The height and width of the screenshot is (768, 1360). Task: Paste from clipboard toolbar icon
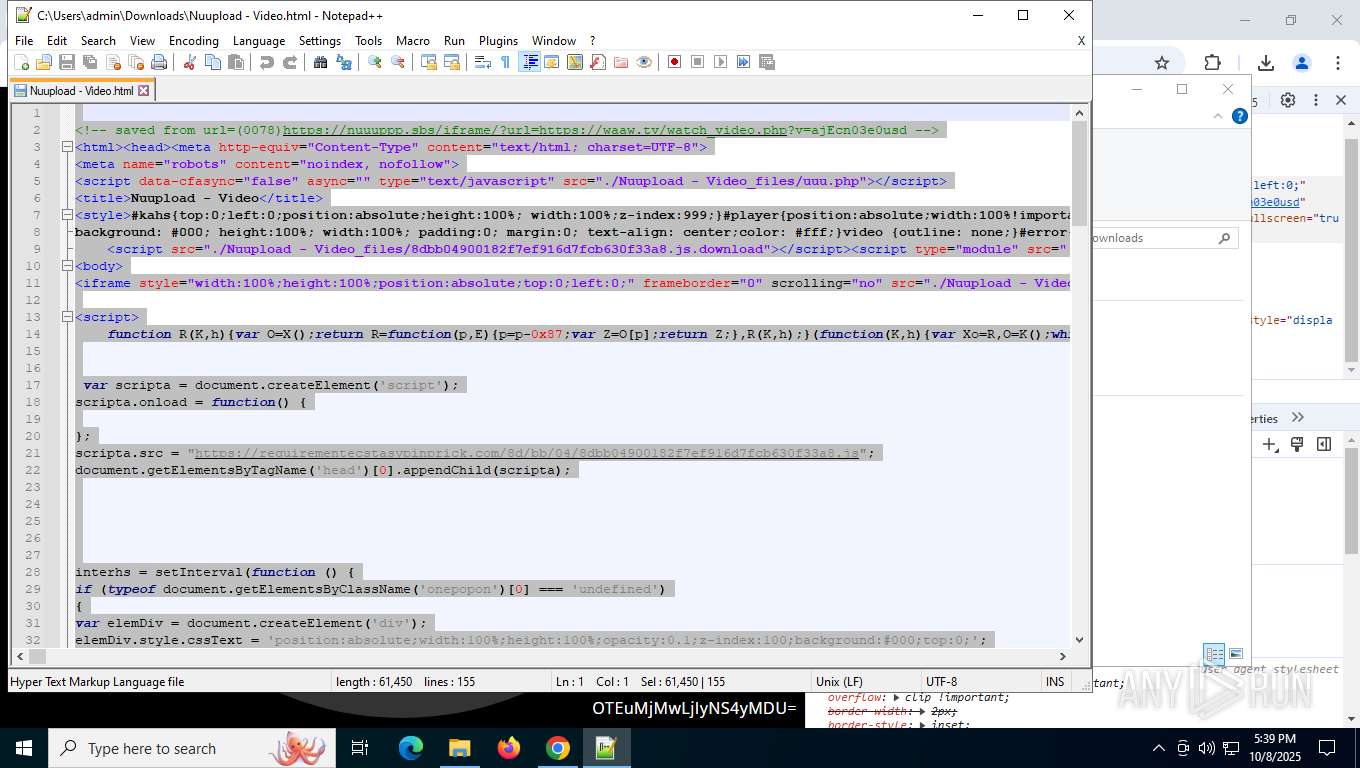tap(236, 62)
